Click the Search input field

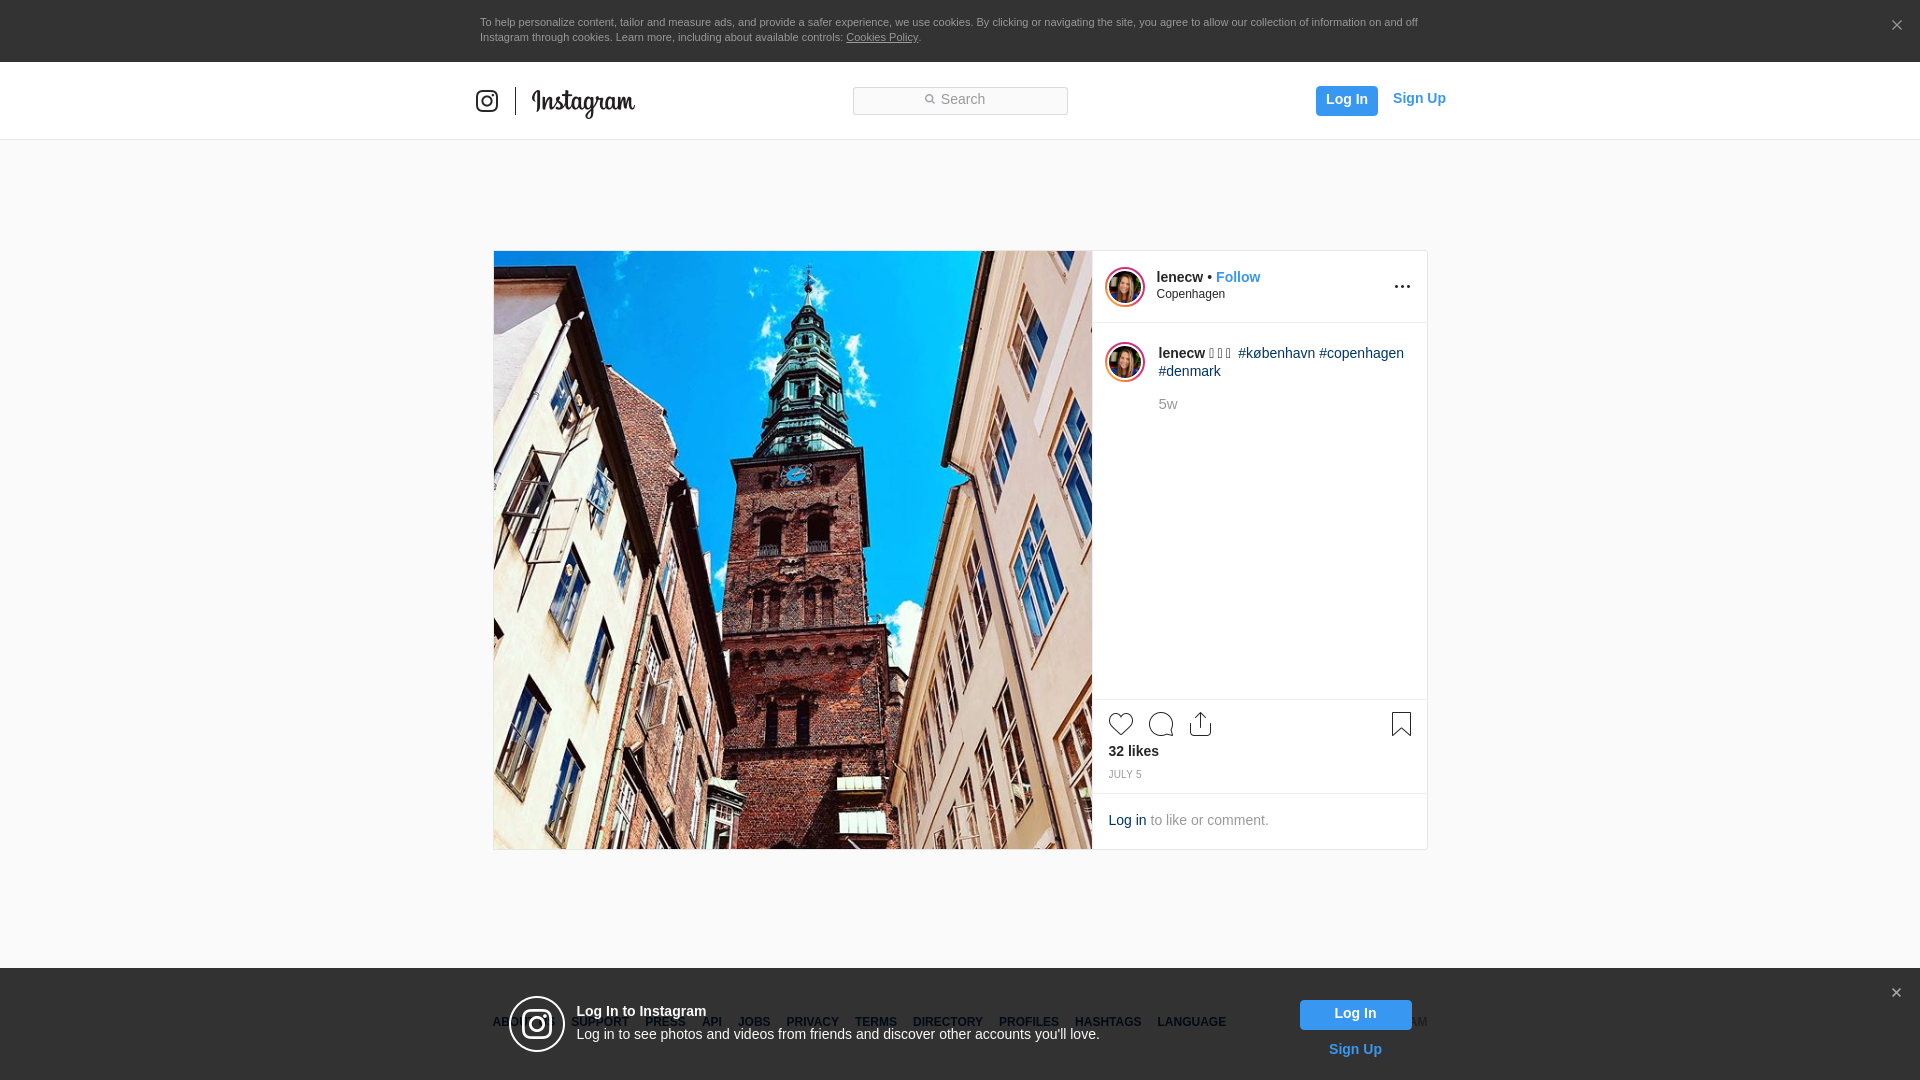(x=960, y=100)
